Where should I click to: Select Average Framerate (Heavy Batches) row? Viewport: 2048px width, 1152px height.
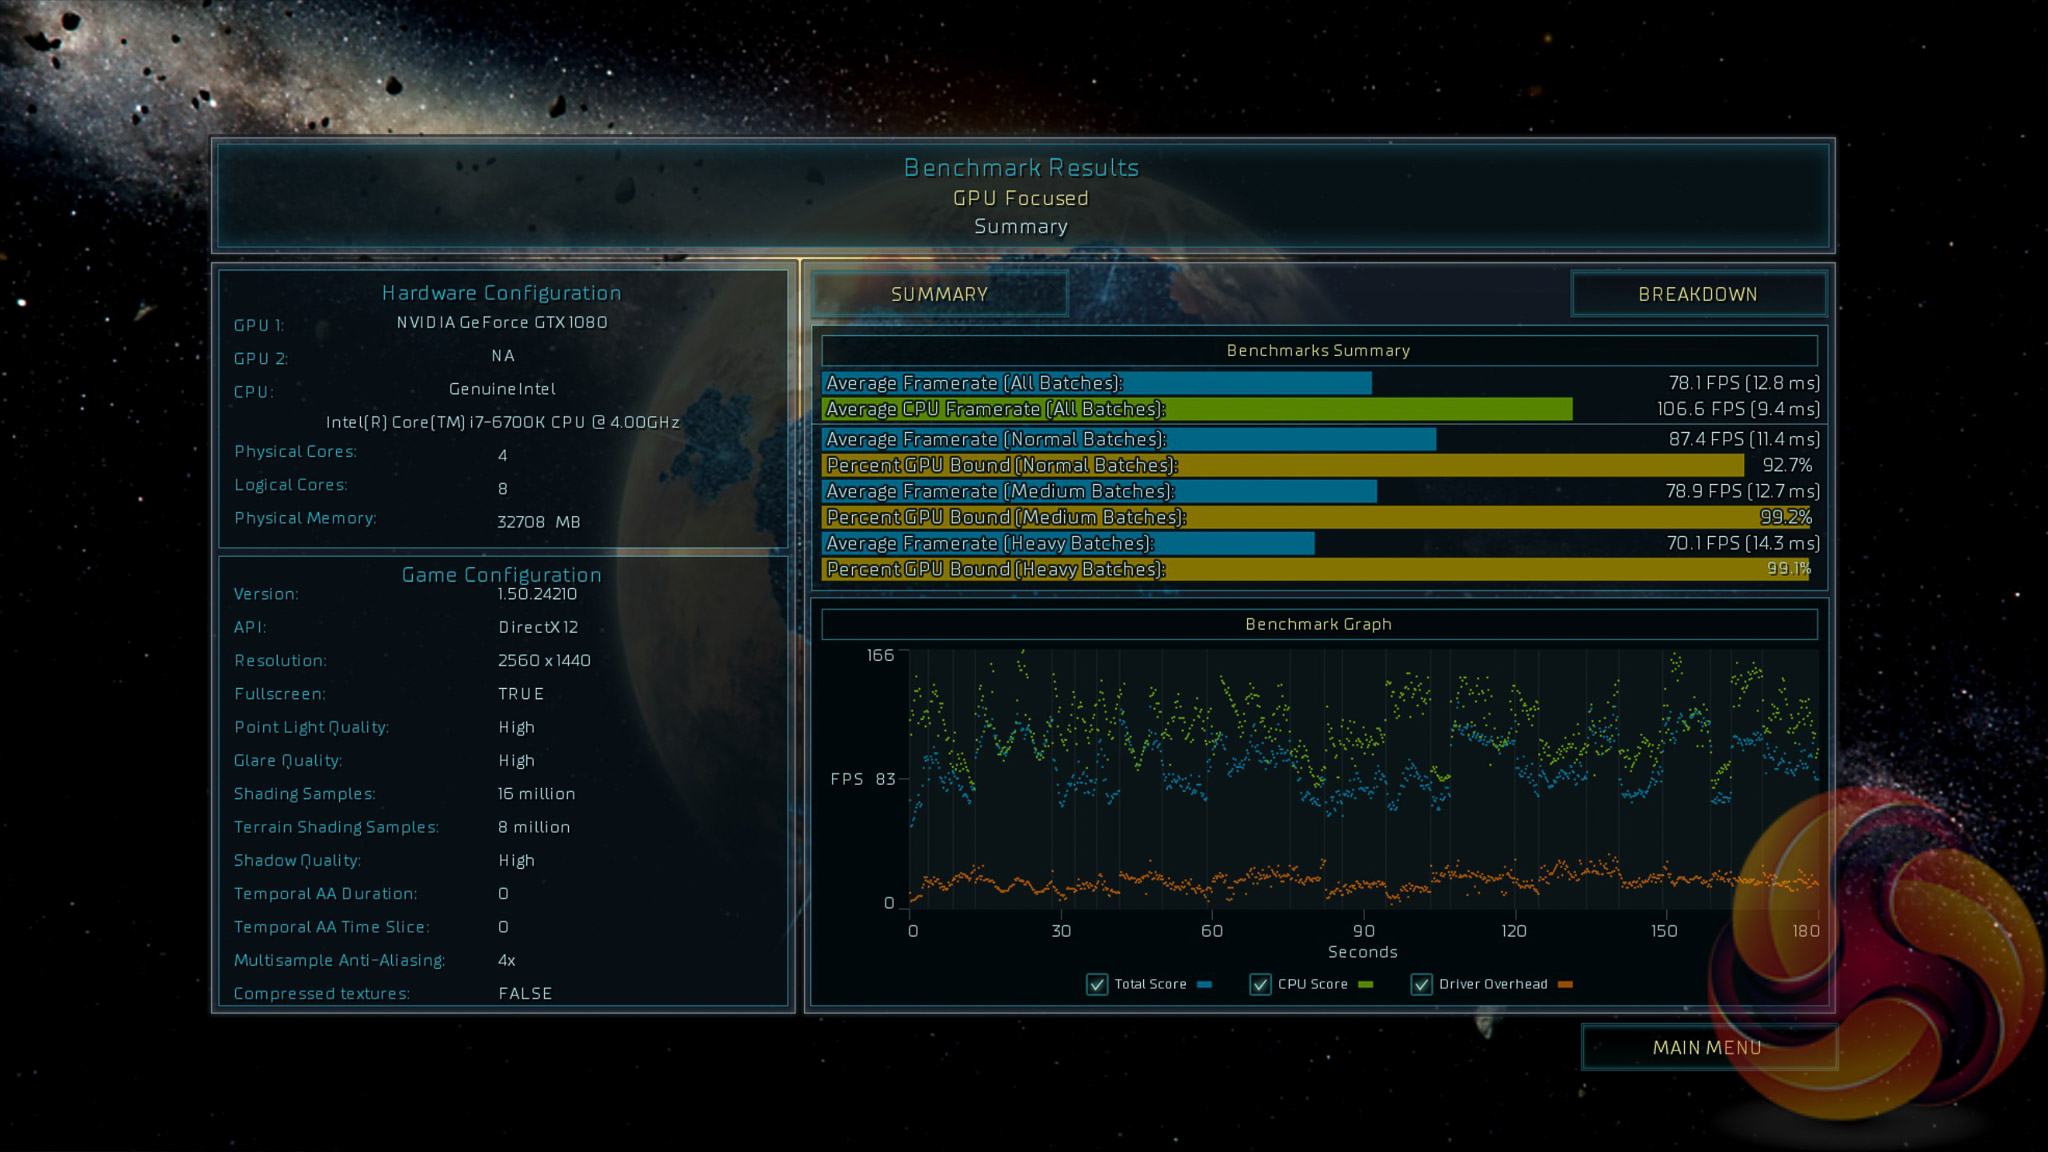tap(1067, 543)
